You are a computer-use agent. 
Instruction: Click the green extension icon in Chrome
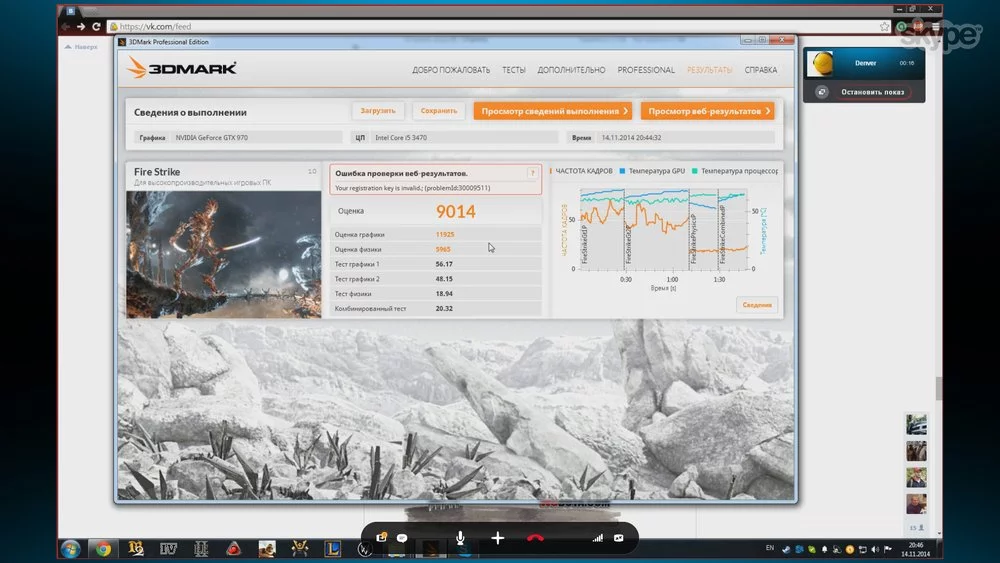[902, 27]
